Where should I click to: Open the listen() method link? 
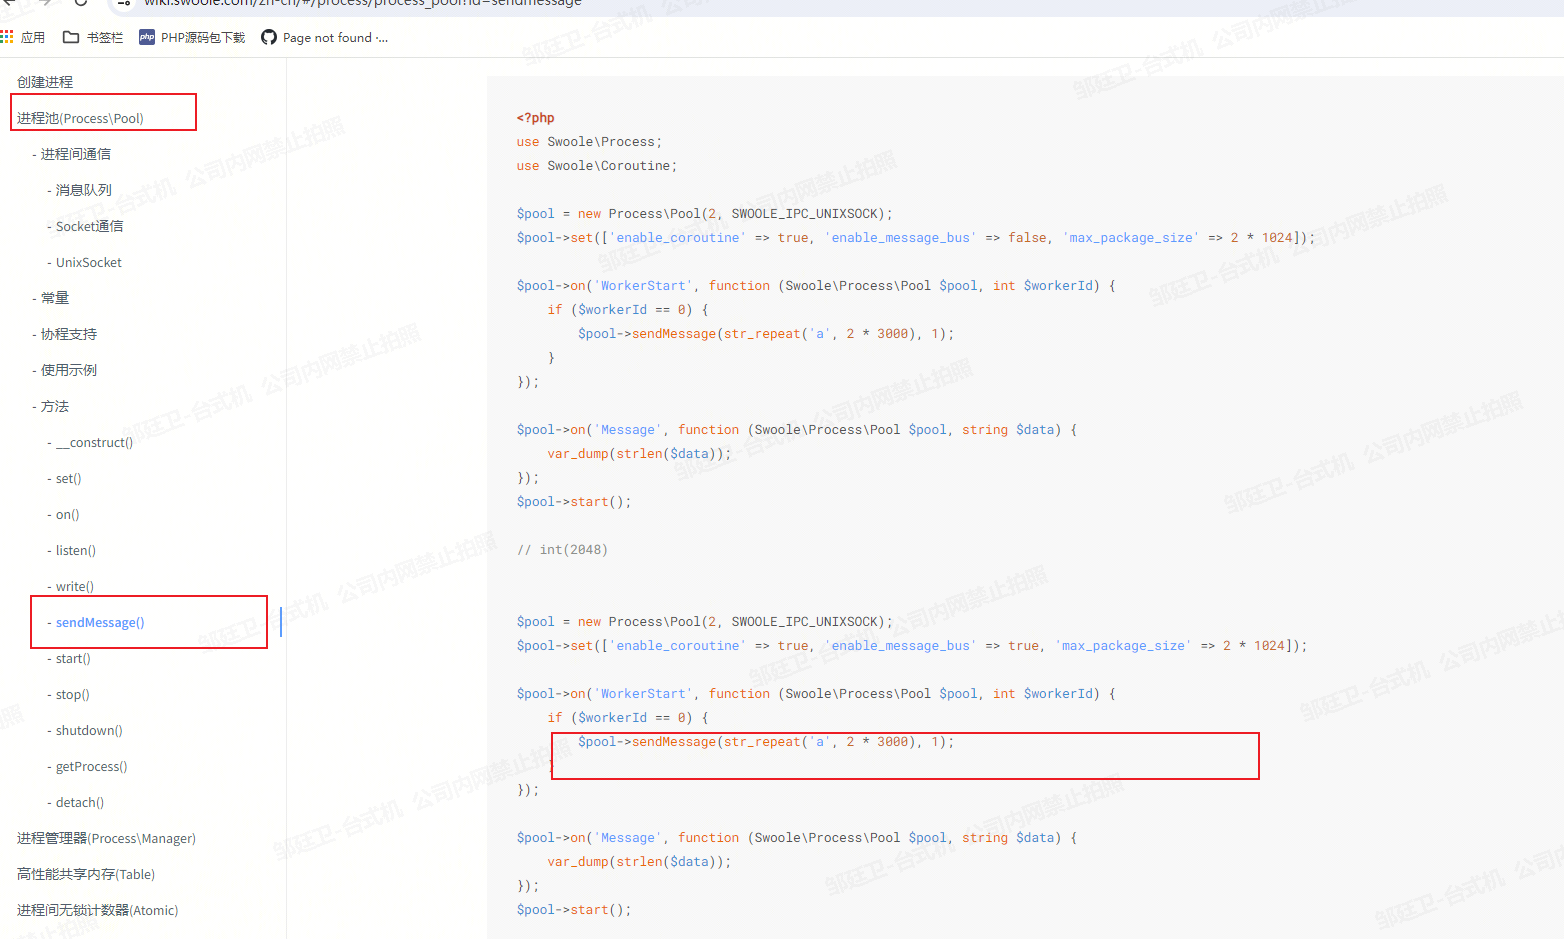[x=76, y=550]
